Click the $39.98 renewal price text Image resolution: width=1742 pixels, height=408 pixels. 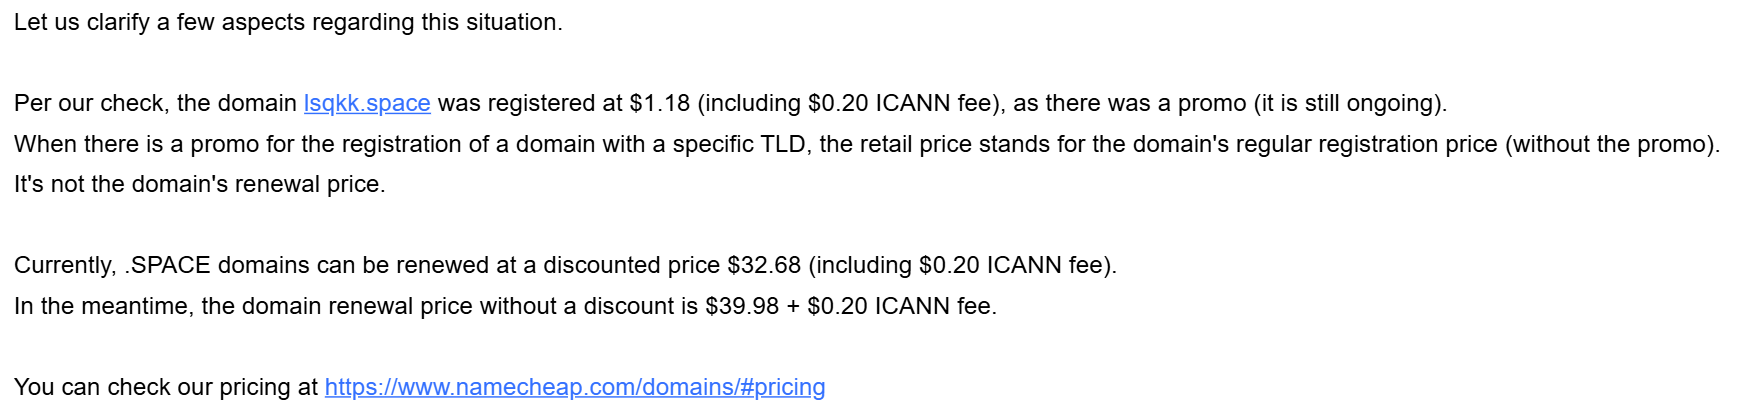pyautogui.click(x=742, y=306)
